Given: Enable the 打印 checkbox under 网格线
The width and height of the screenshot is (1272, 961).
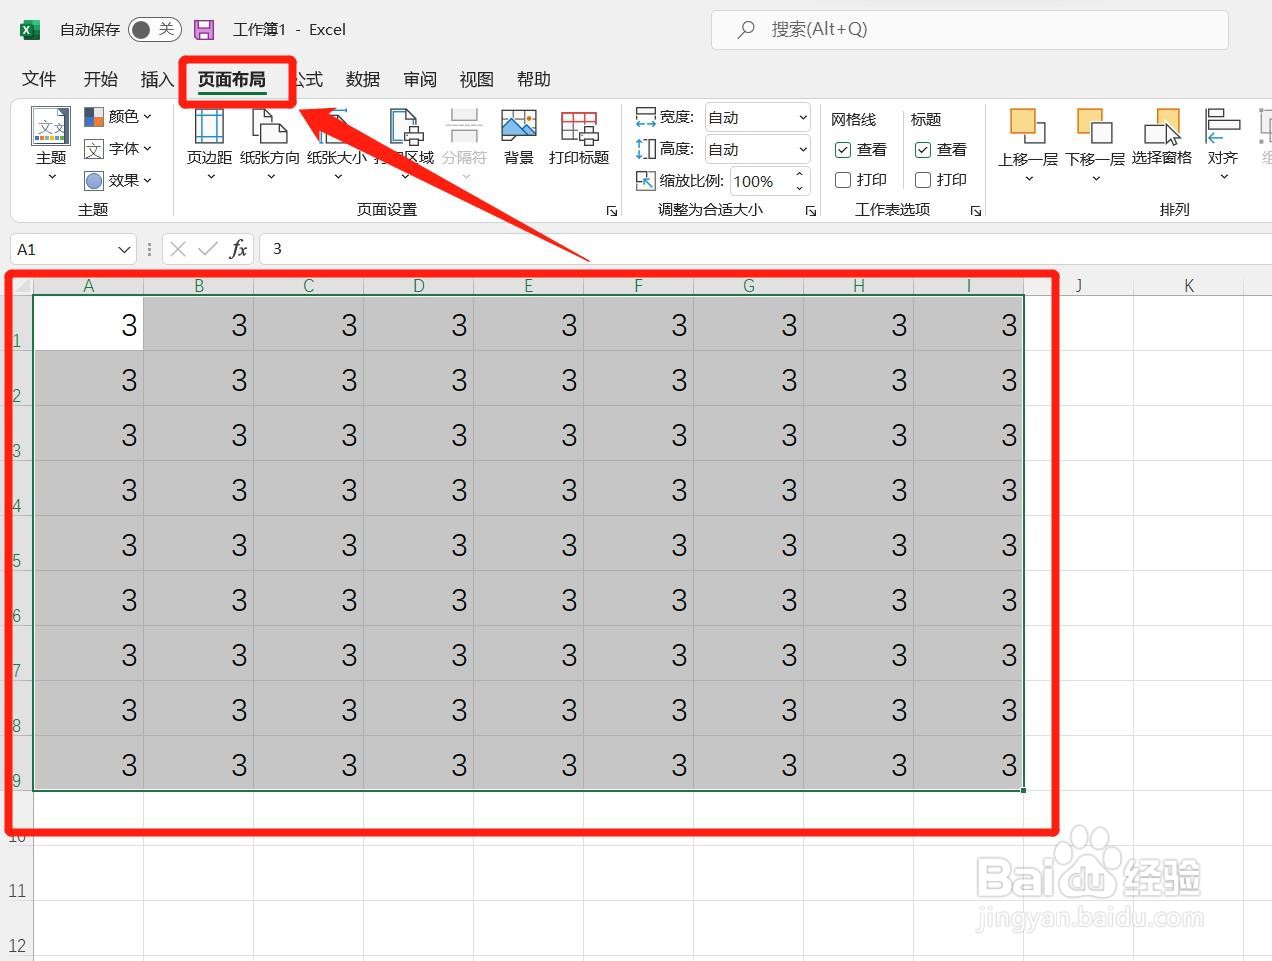Looking at the screenshot, I should pos(843,180).
